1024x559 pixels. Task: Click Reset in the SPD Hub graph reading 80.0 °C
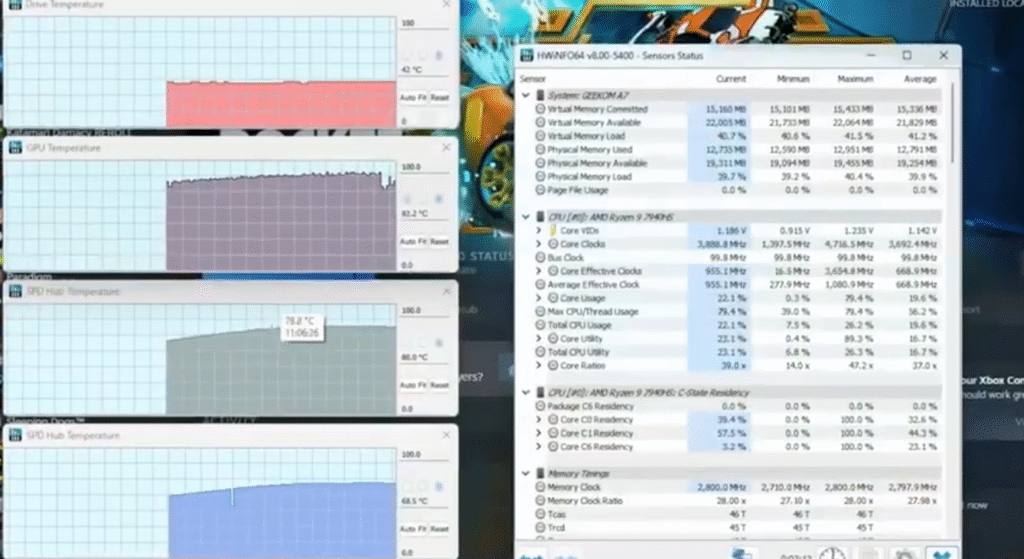tap(440, 385)
